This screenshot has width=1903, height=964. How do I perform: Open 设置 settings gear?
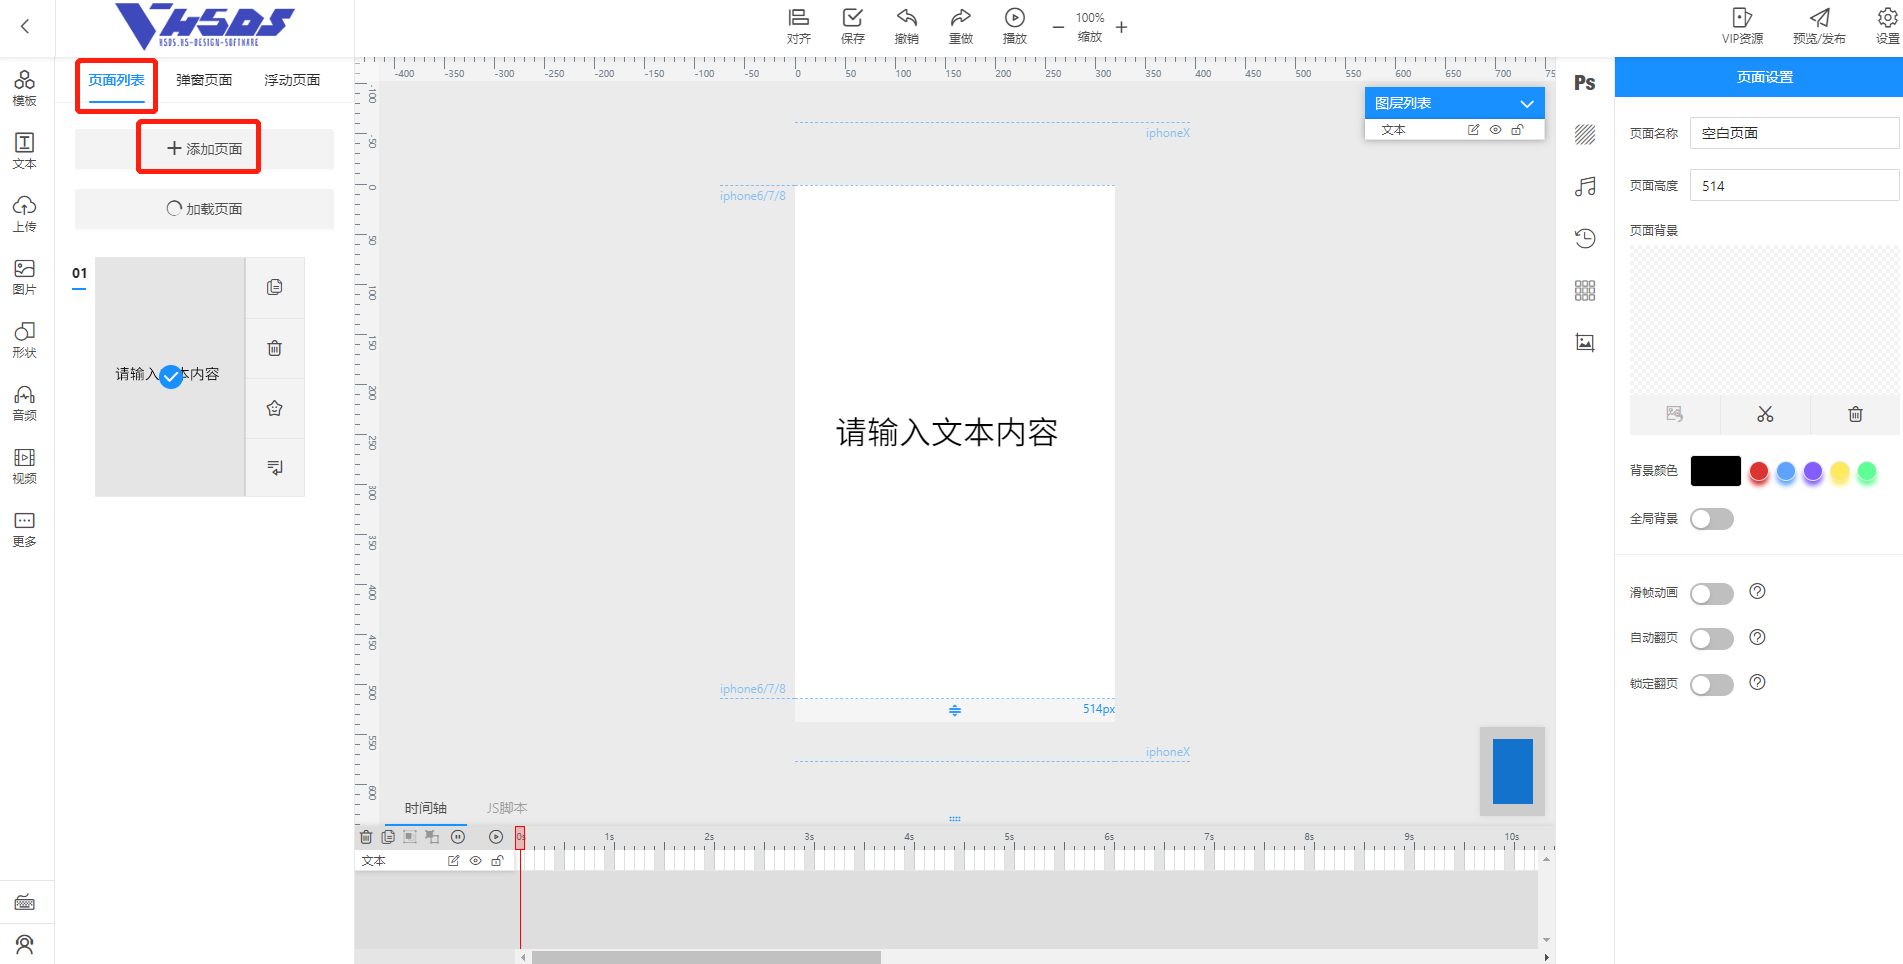point(1887,26)
